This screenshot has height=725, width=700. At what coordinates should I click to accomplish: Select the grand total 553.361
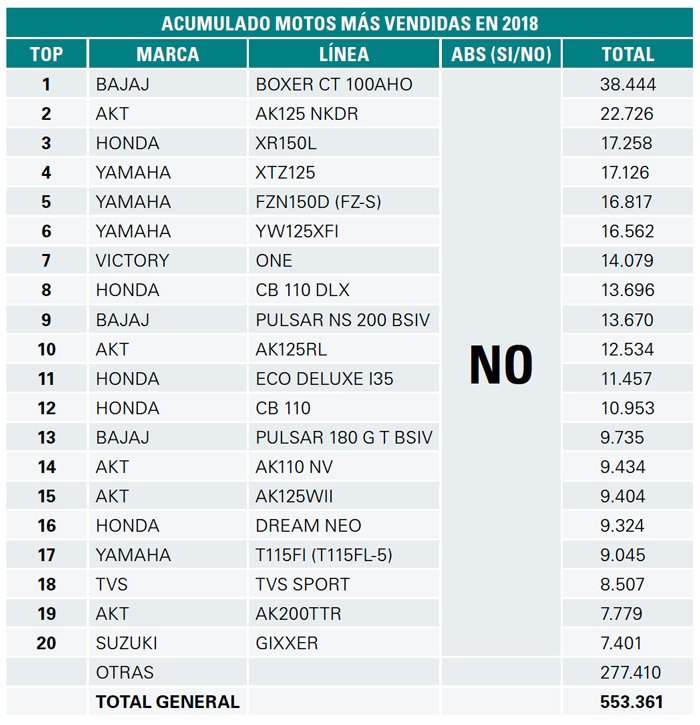tap(631, 701)
